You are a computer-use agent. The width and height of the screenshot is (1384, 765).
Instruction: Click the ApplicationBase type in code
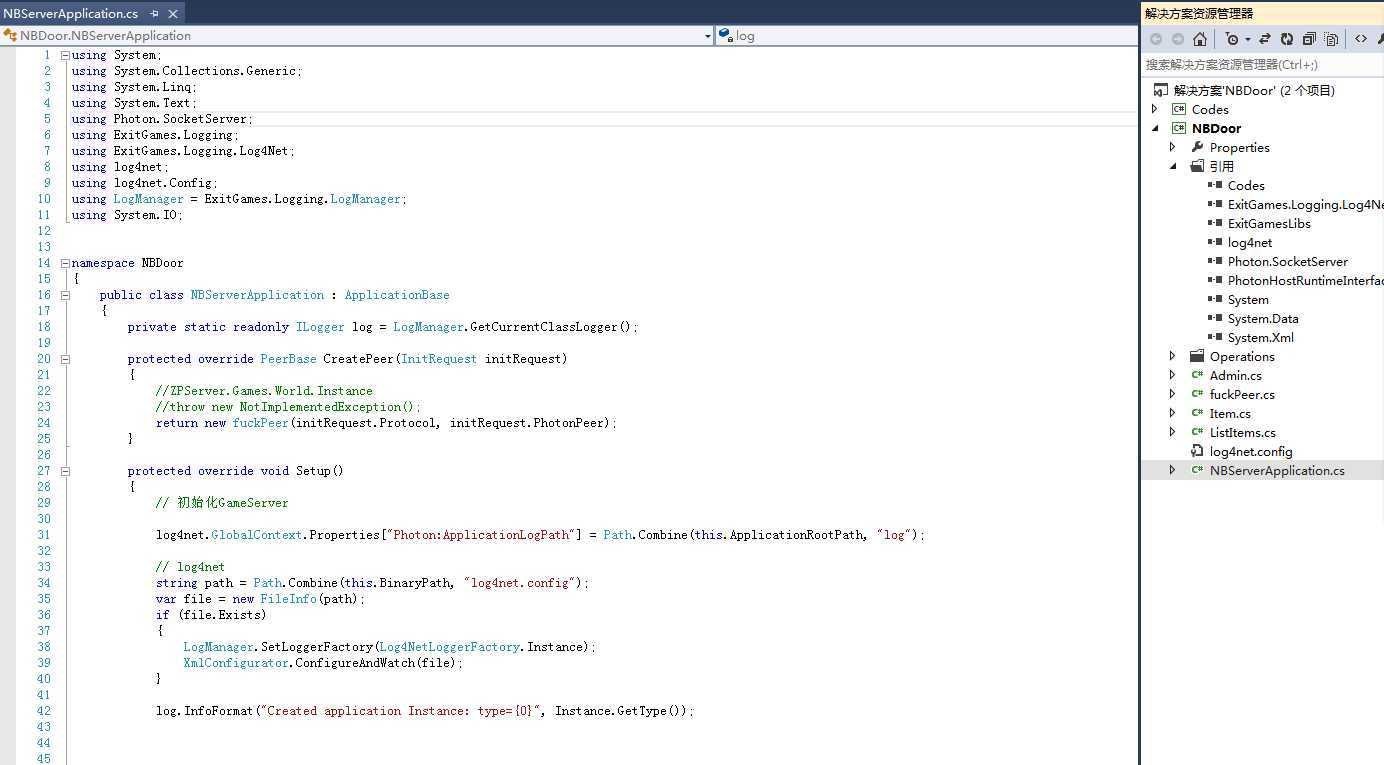pyautogui.click(x=397, y=295)
